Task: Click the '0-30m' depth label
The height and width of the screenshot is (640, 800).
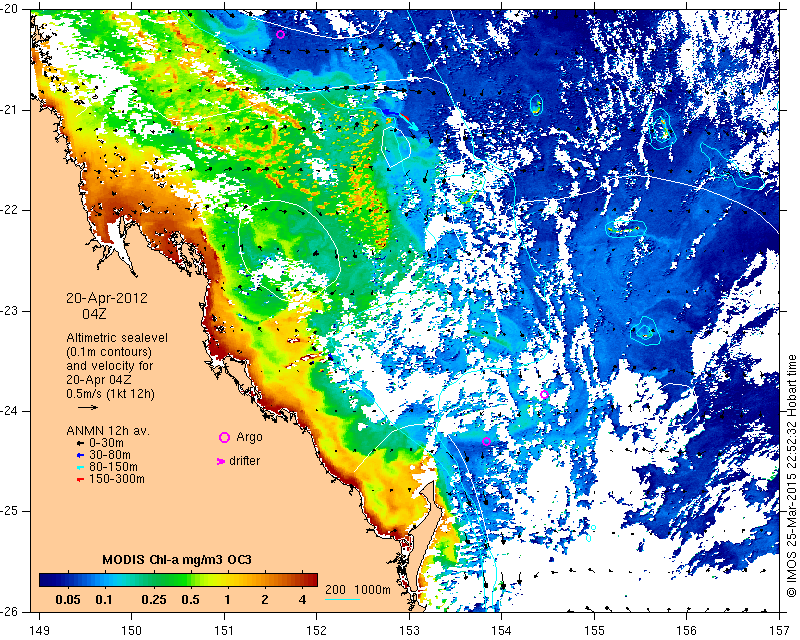Action: coord(106,443)
